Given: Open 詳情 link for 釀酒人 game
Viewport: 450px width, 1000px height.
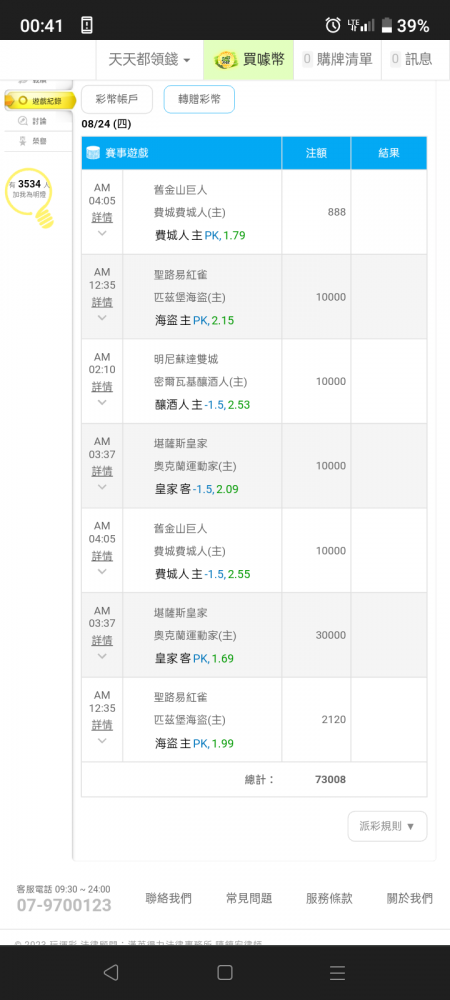Looking at the screenshot, I should pyautogui.click(x=102, y=387).
